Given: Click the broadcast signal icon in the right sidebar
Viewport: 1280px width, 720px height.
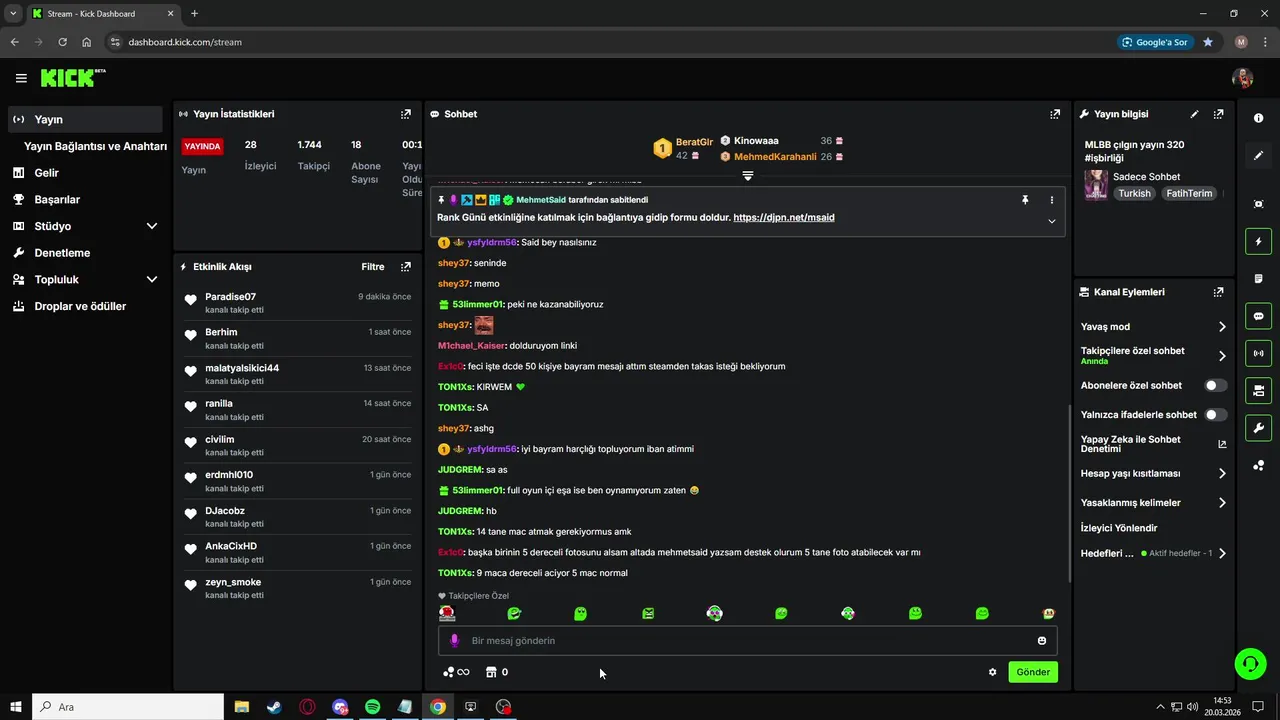Looking at the screenshot, I should click(1258, 353).
